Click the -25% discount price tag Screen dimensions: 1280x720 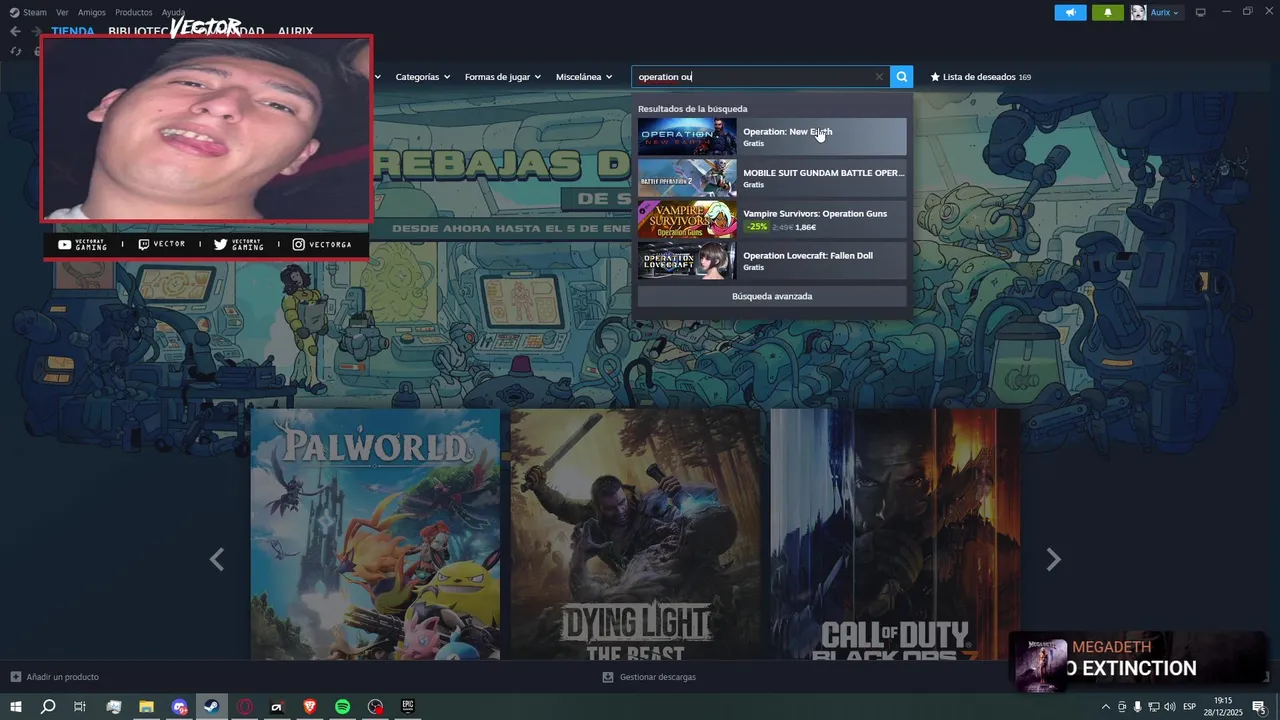757,227
